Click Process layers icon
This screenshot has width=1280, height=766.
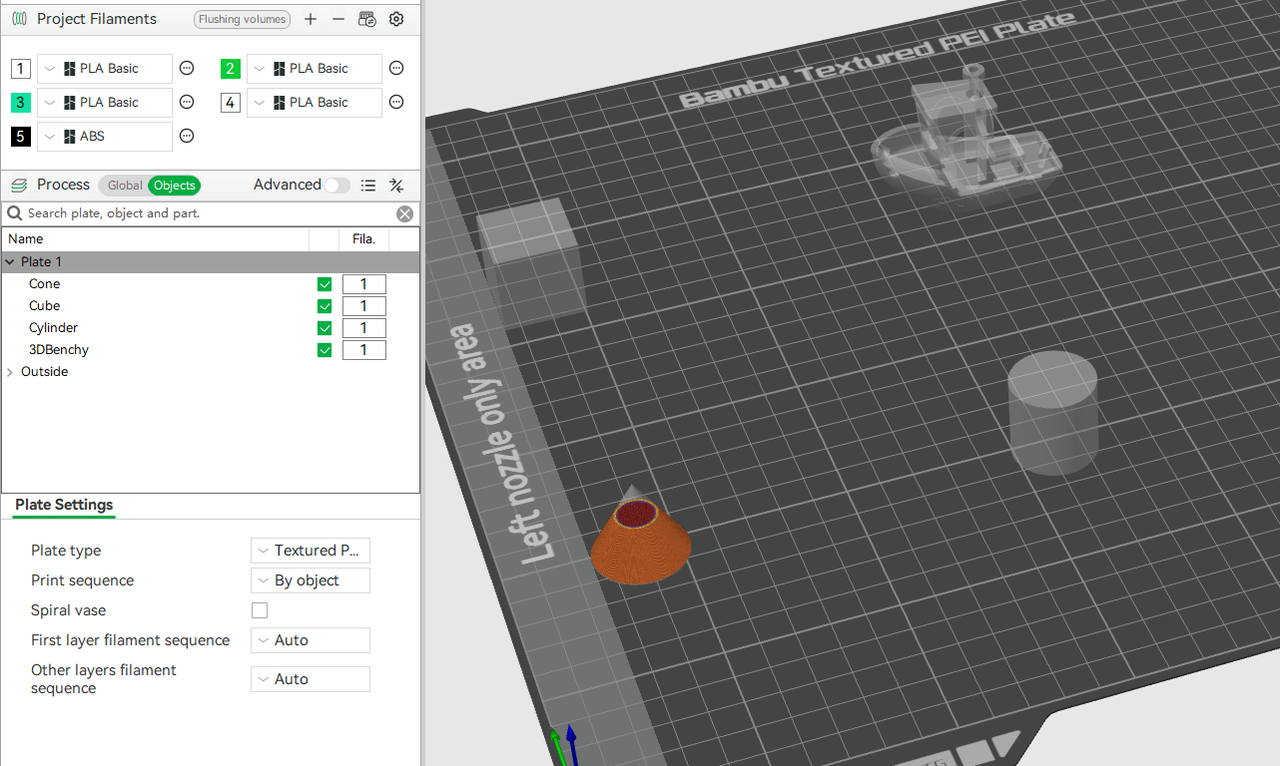19,185
